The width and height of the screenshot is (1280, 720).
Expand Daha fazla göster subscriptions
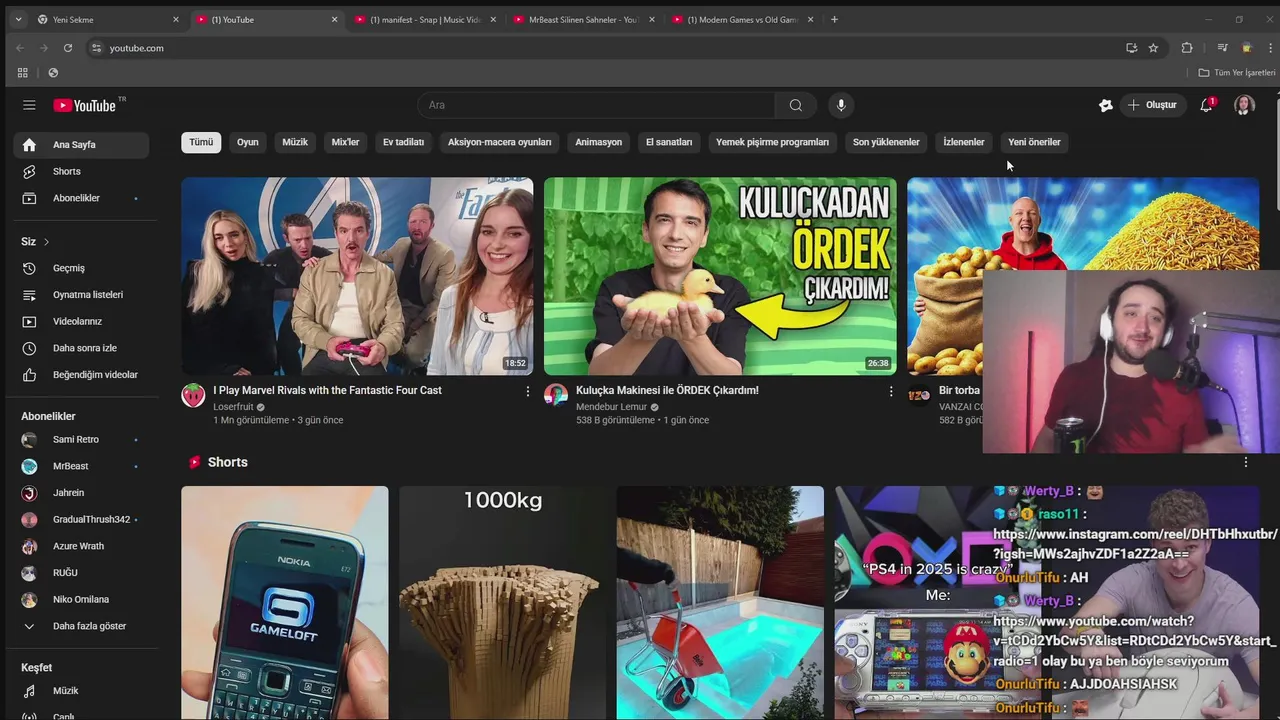[x=81, y=626]
